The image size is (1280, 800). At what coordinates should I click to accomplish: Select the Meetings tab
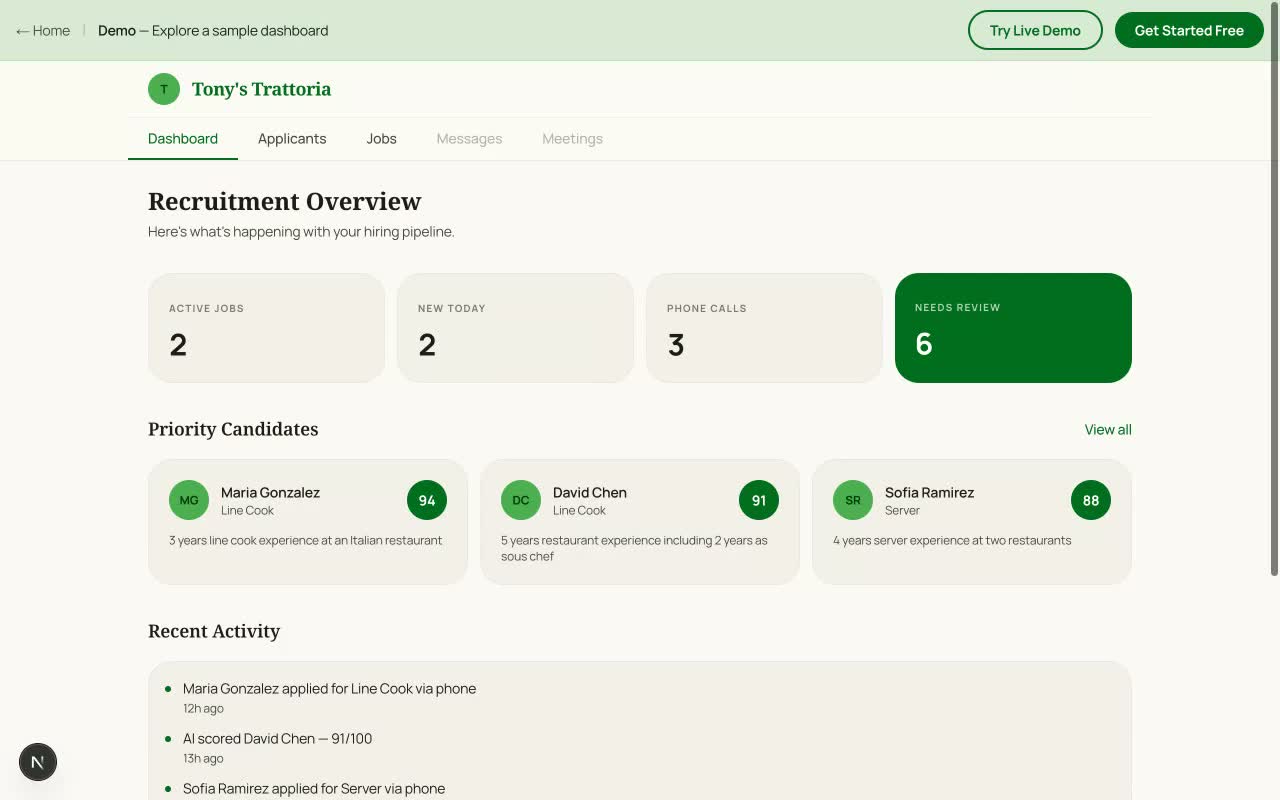pos(572,139)
